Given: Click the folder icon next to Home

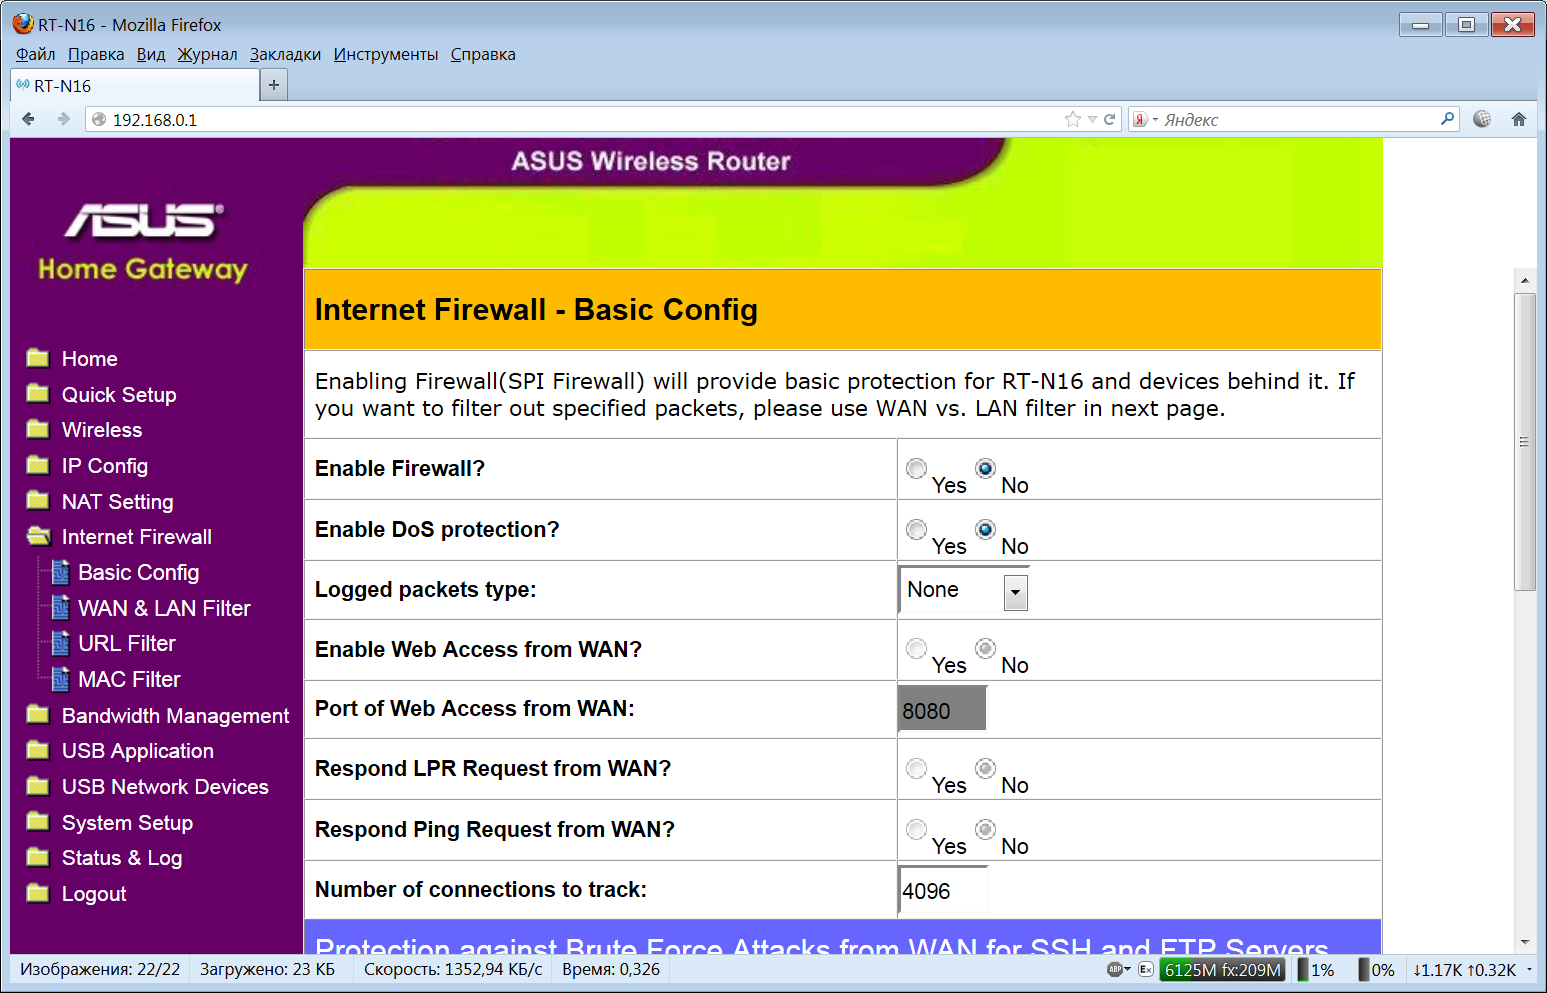Looking at the screenshot, I should pyautogui.click(x=38, y=358).
